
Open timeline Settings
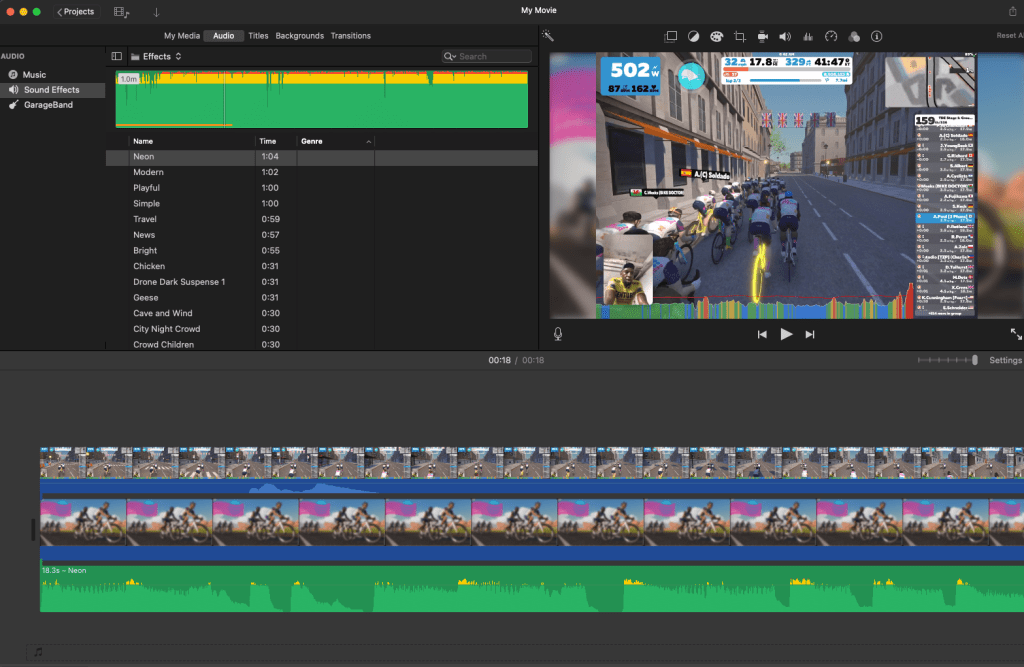1005,360
